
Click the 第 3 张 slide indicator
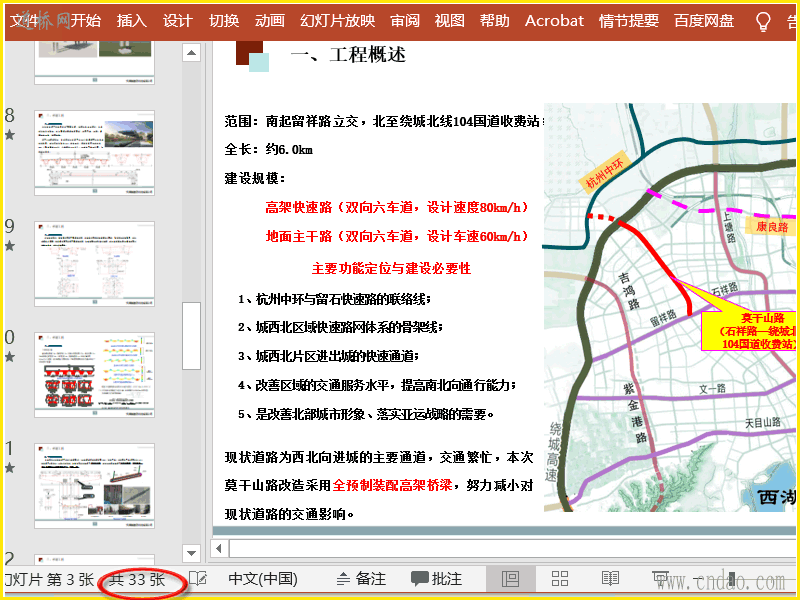(70, 579)
